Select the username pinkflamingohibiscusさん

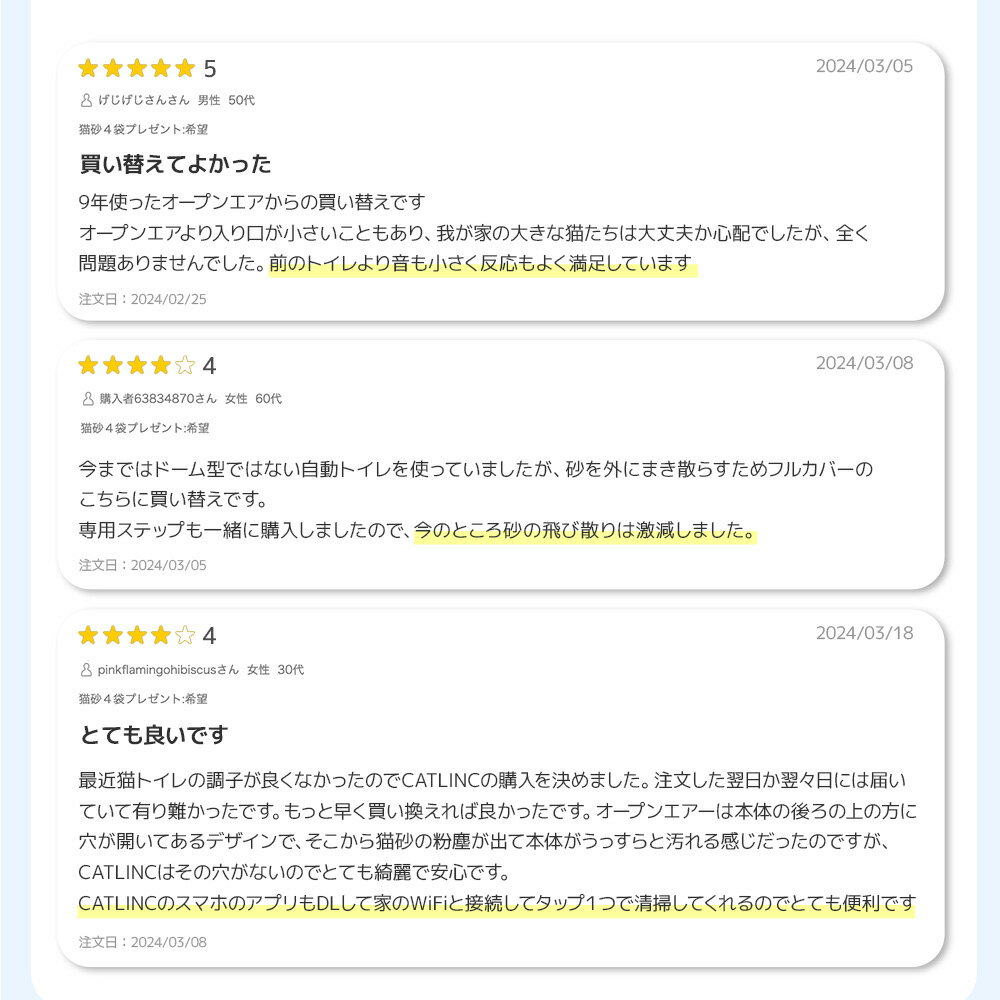(168, 669)
